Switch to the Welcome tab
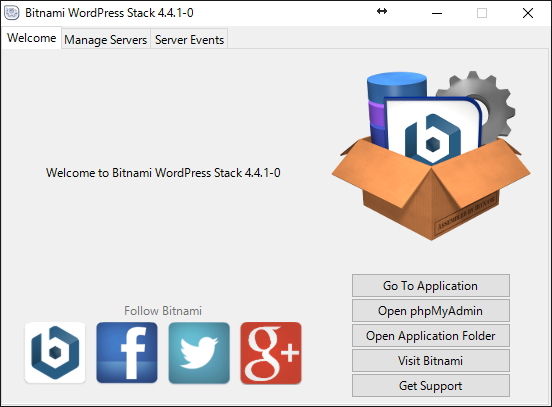This screenshot has height=407, width=552. pyautogui.click(x=31, y=38)
